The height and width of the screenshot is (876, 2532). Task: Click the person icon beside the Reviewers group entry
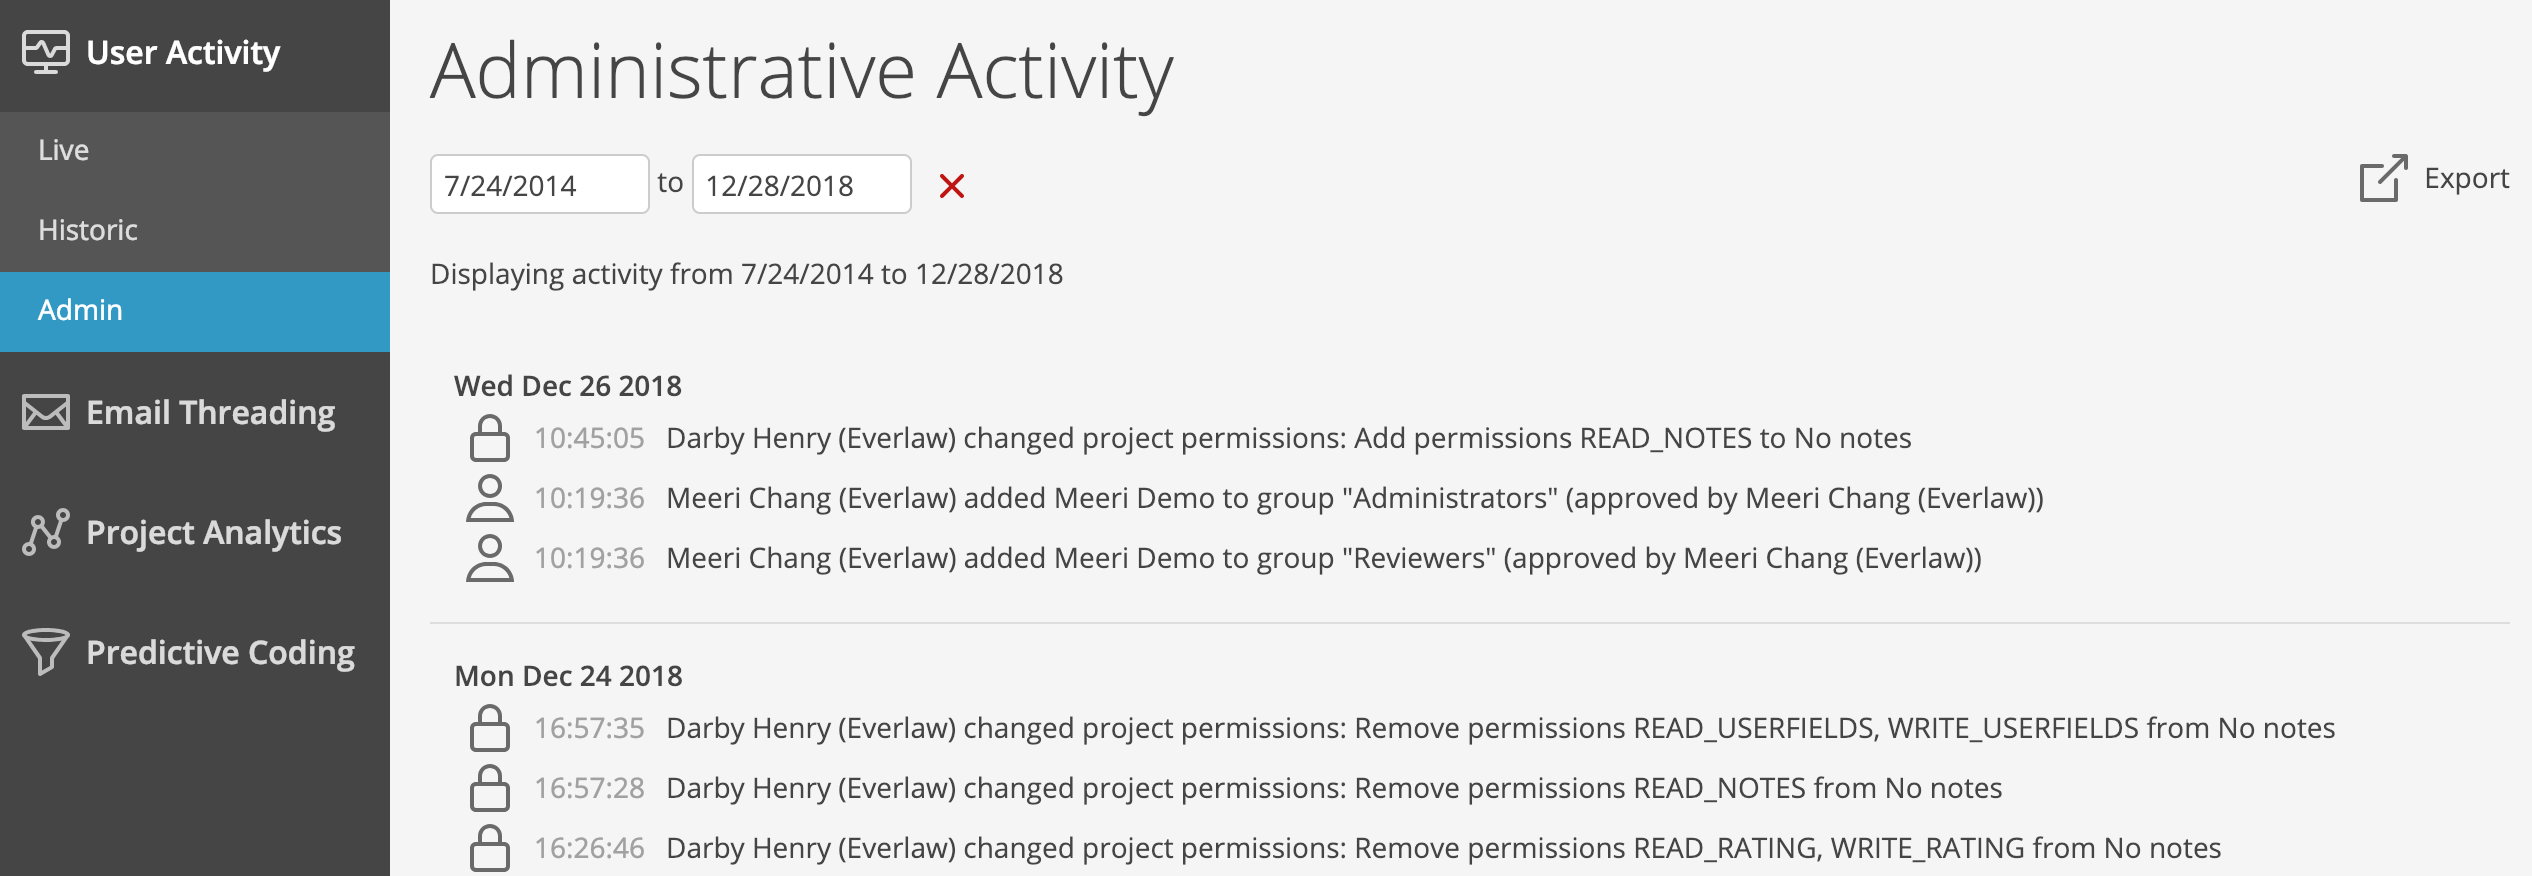pos(490,558)
